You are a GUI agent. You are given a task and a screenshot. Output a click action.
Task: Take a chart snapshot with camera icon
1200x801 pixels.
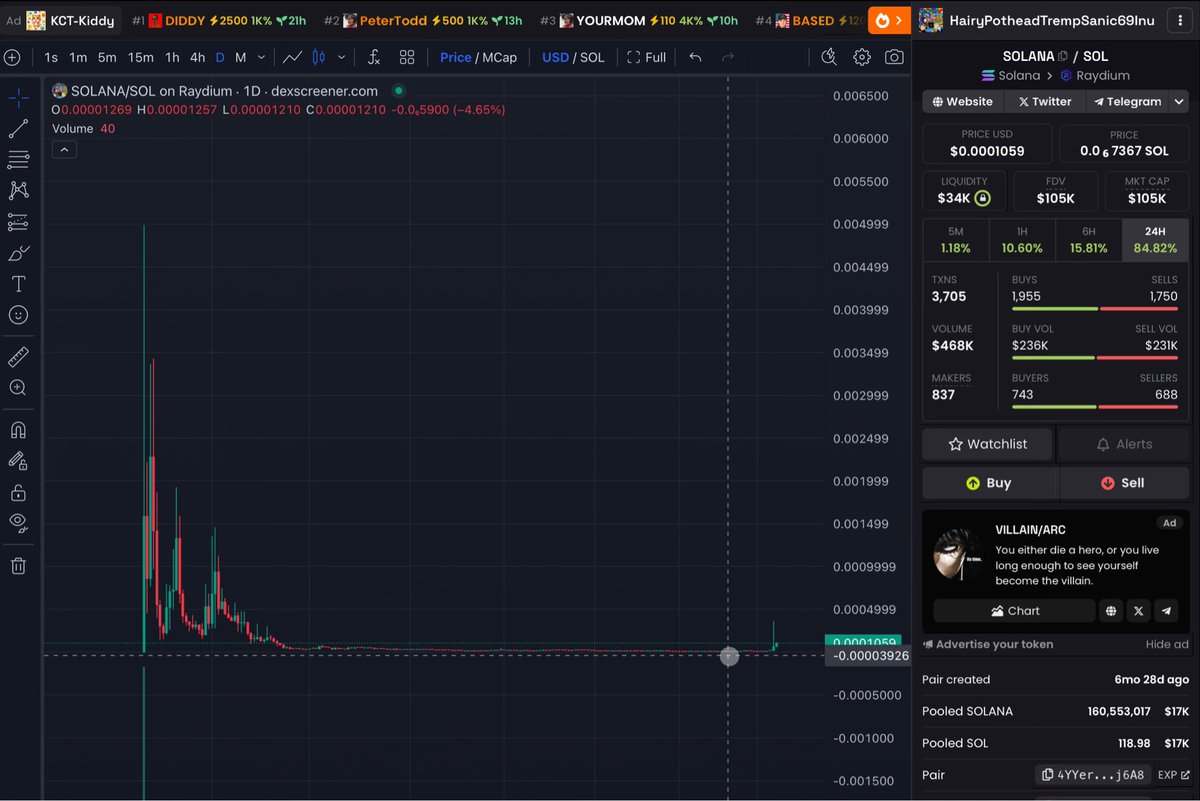coord(894,57)
